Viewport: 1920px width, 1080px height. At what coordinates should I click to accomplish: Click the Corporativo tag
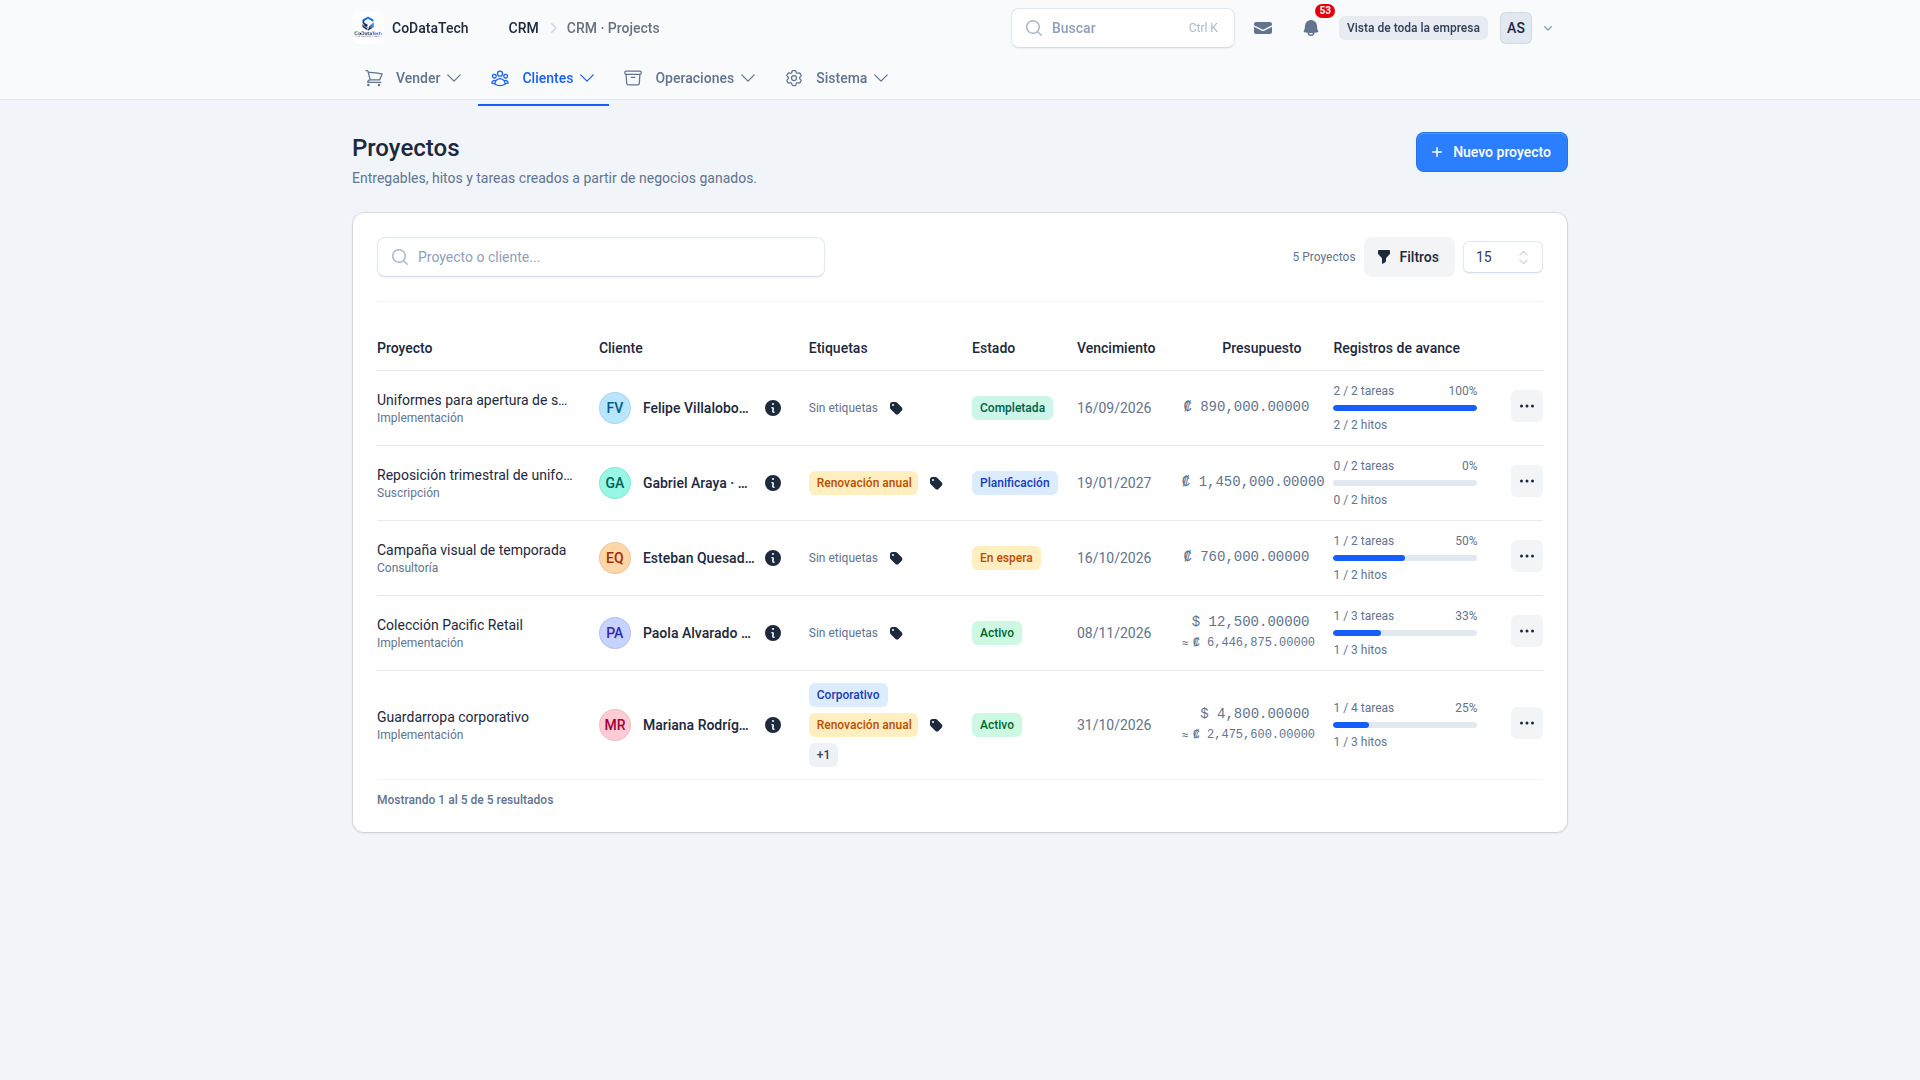[848, 695]
